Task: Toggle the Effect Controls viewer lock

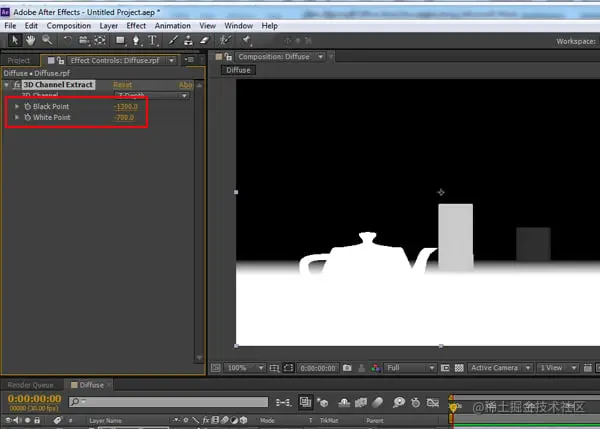Action: click(x=60, y=60)
